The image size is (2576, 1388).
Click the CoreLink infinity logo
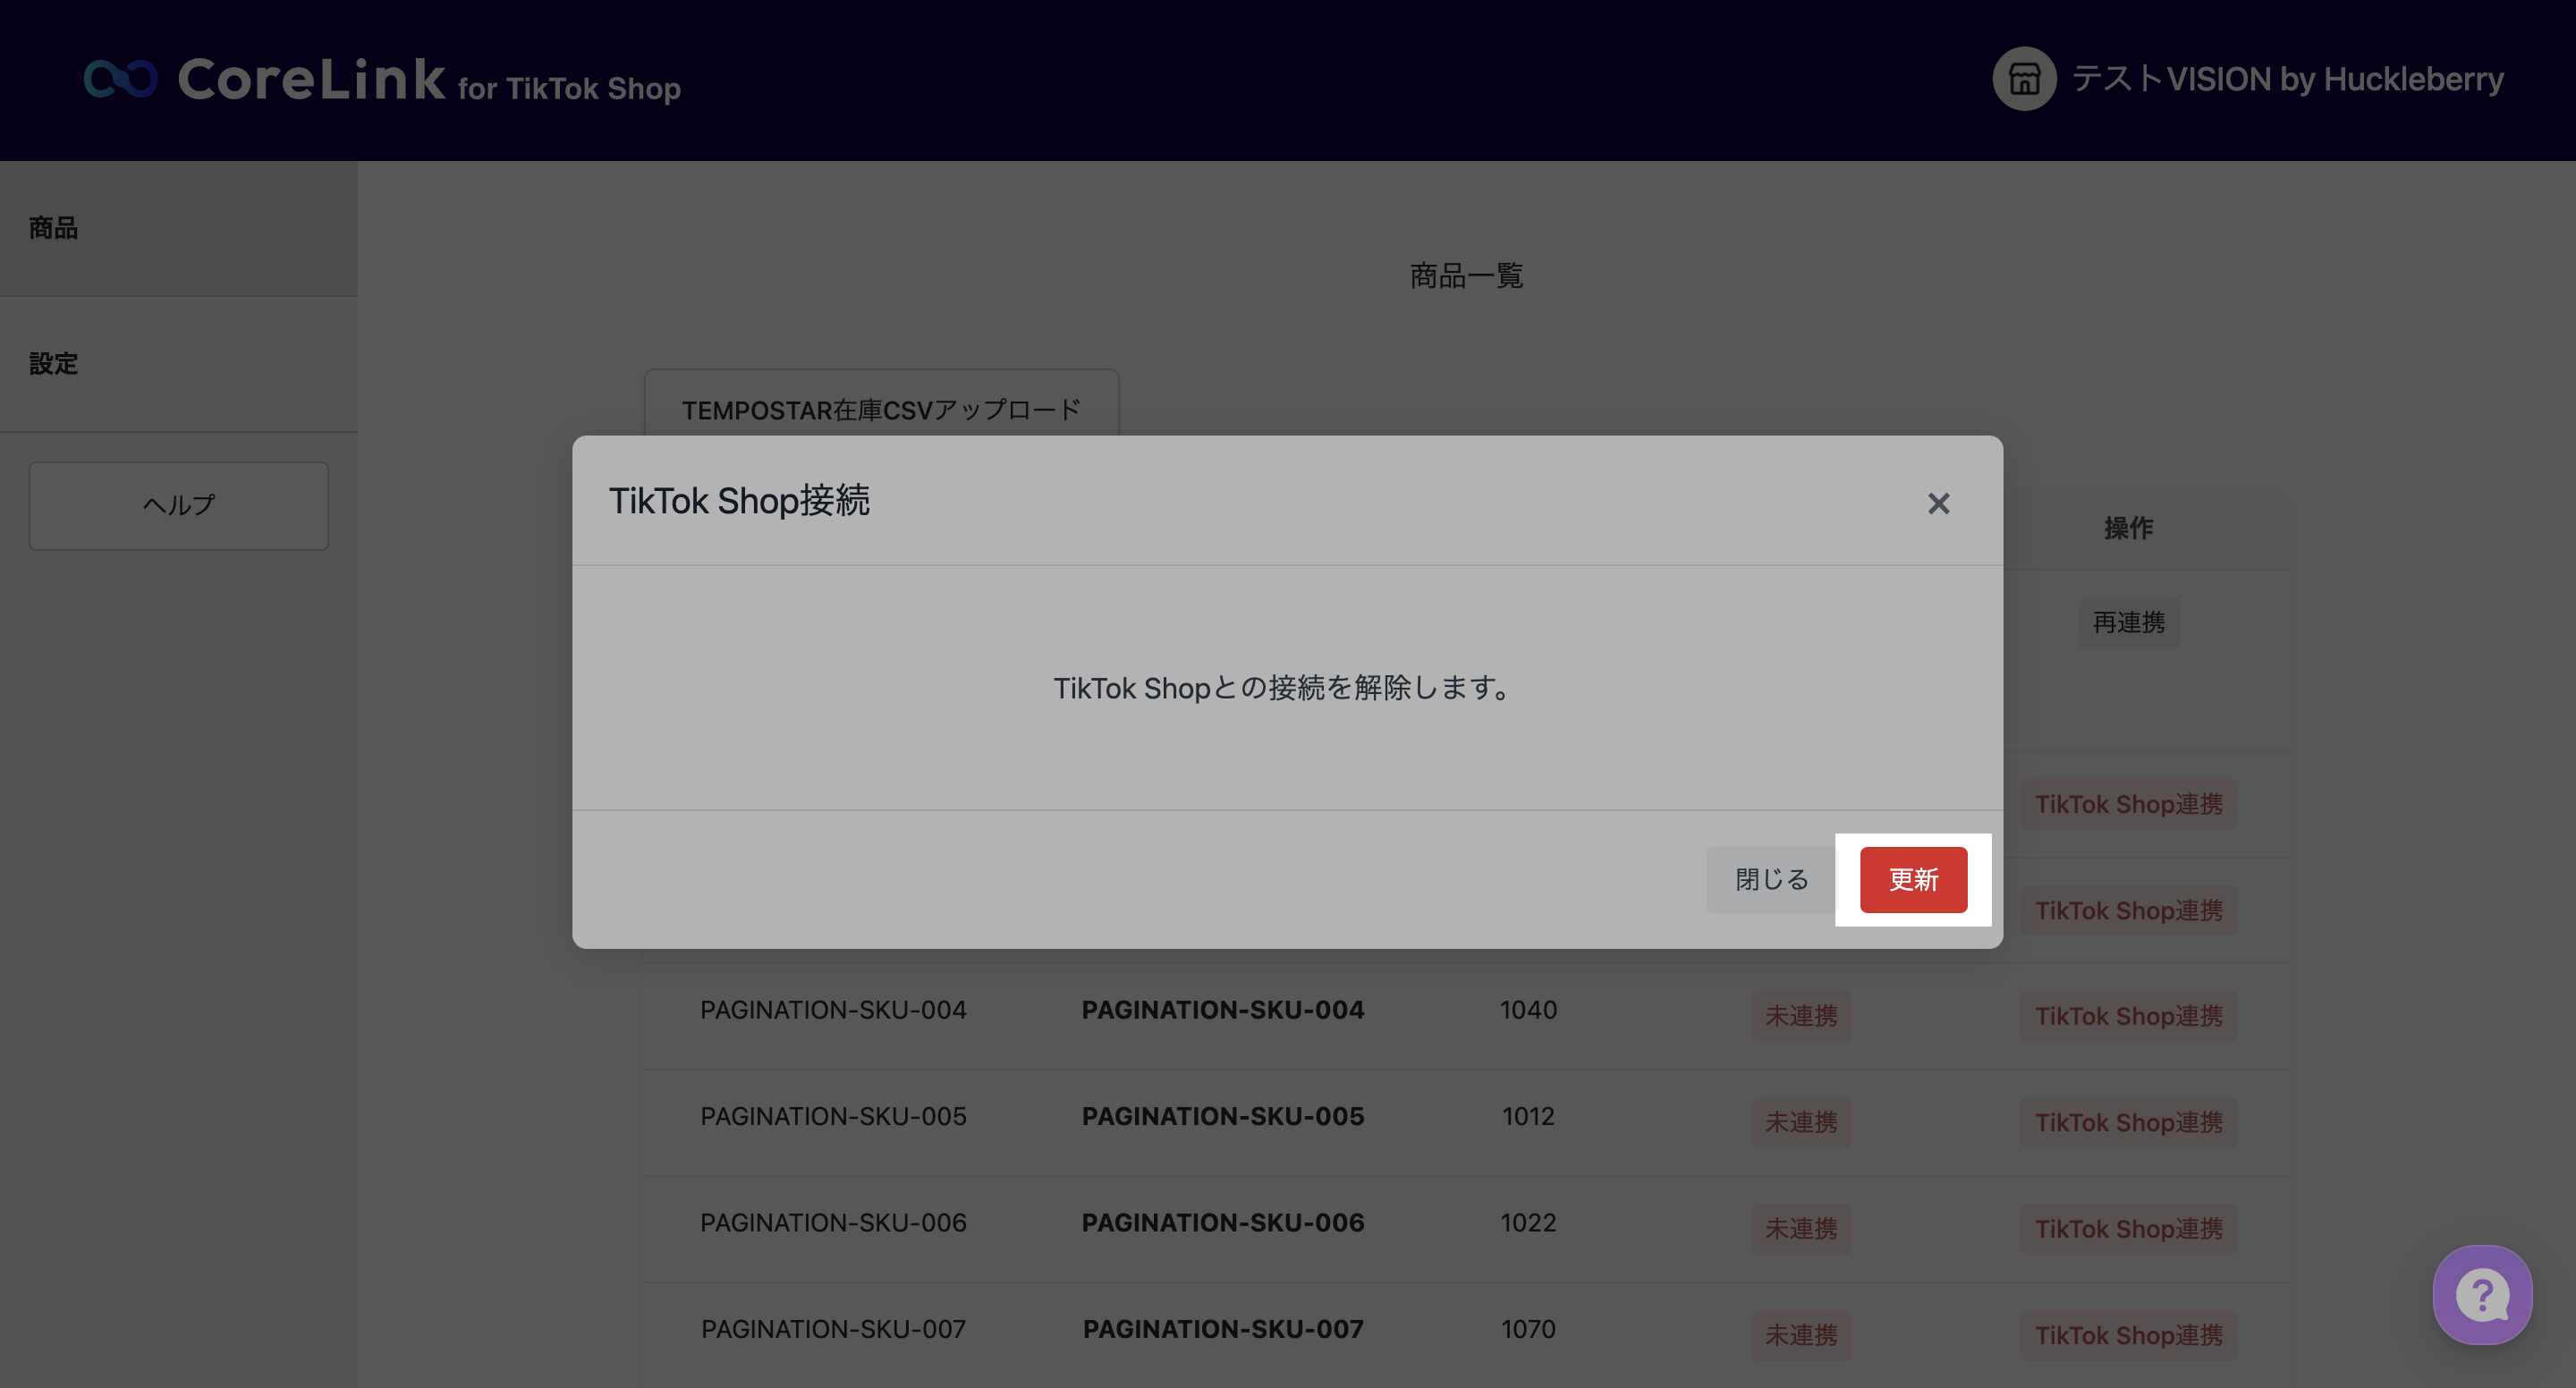pos(120,79)
